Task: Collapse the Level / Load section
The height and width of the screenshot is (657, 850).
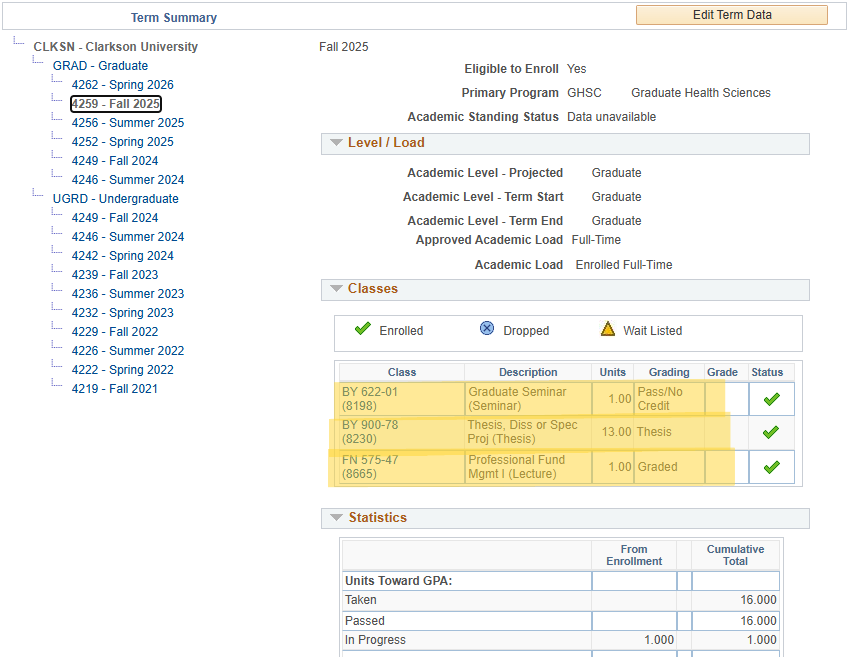Action: click(334, 143)
